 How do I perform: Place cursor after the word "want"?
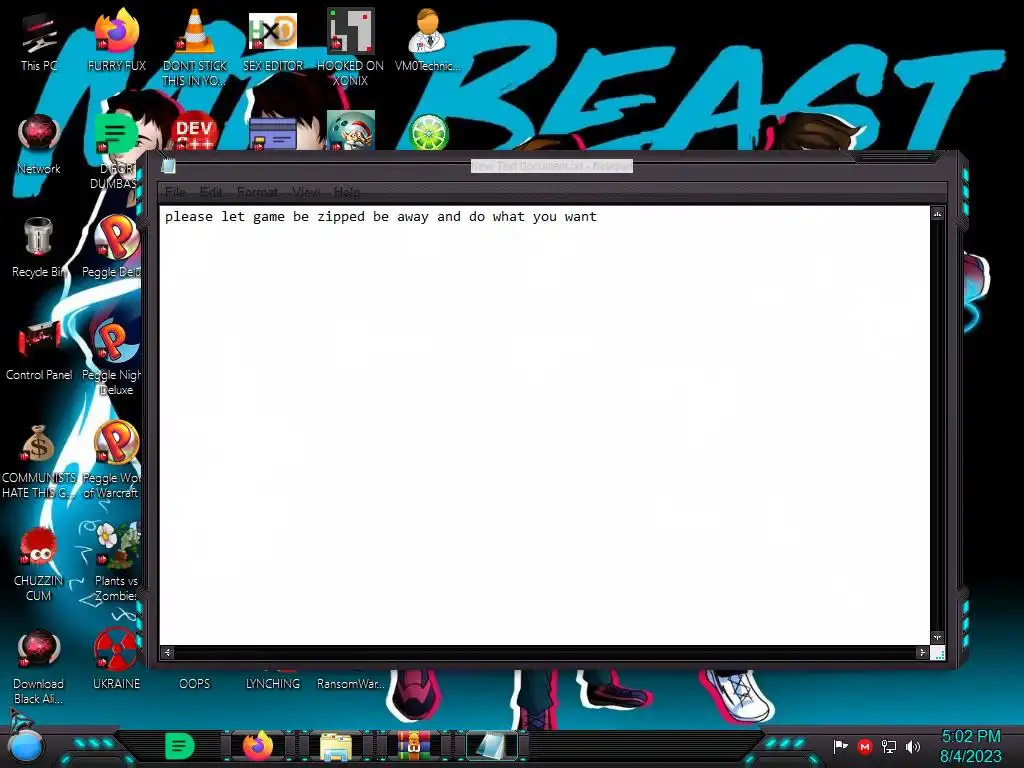coord(598,217)
